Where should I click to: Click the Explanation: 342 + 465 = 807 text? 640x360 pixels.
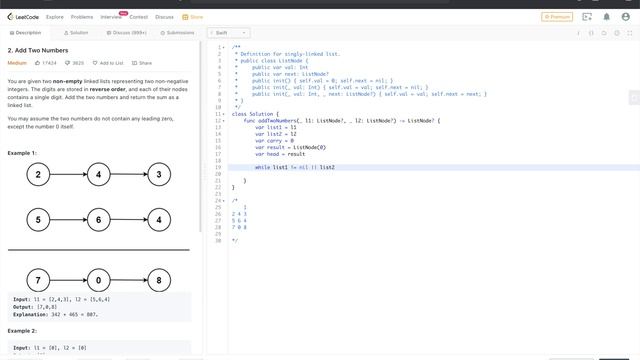pyautogui.click(x=56, y=315)
